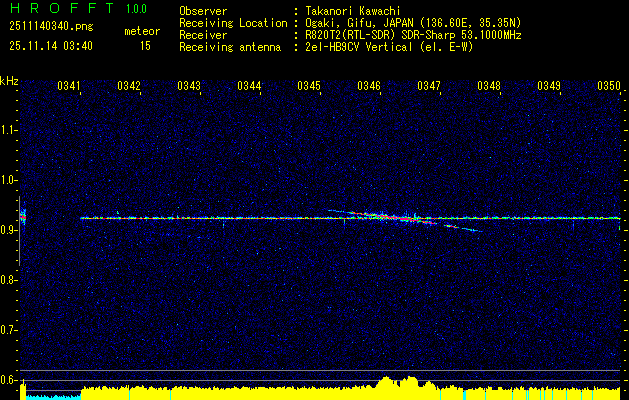Screen dimensions: 629x400
Task: Click the 0346 time marker
Action: [369, 86]
